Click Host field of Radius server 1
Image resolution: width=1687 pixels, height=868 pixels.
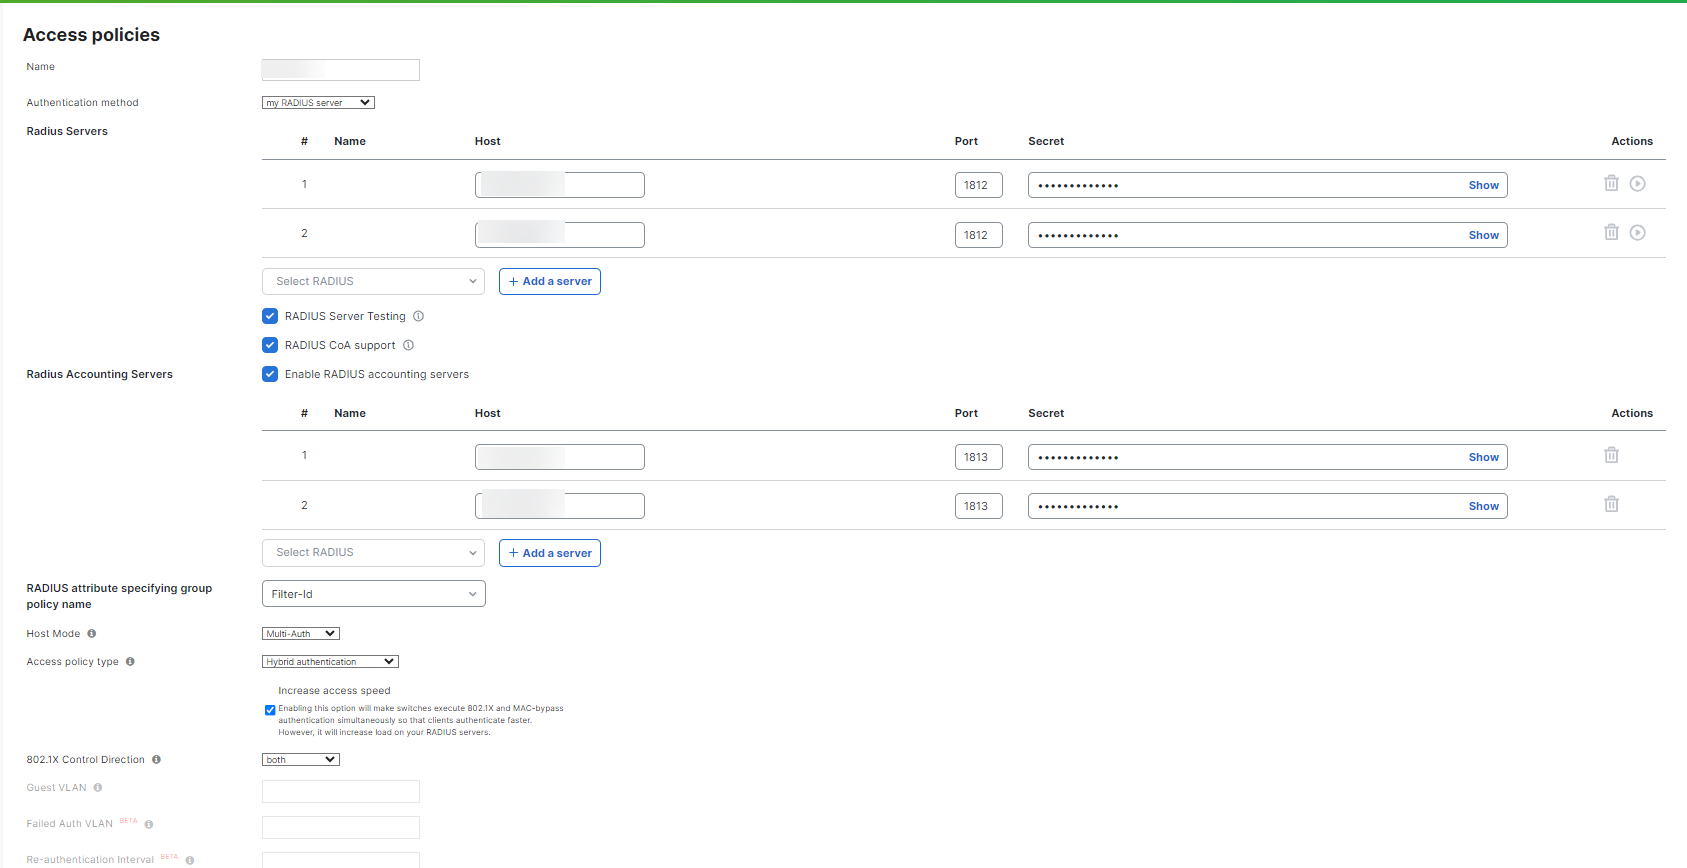click(x=560, y=185)
